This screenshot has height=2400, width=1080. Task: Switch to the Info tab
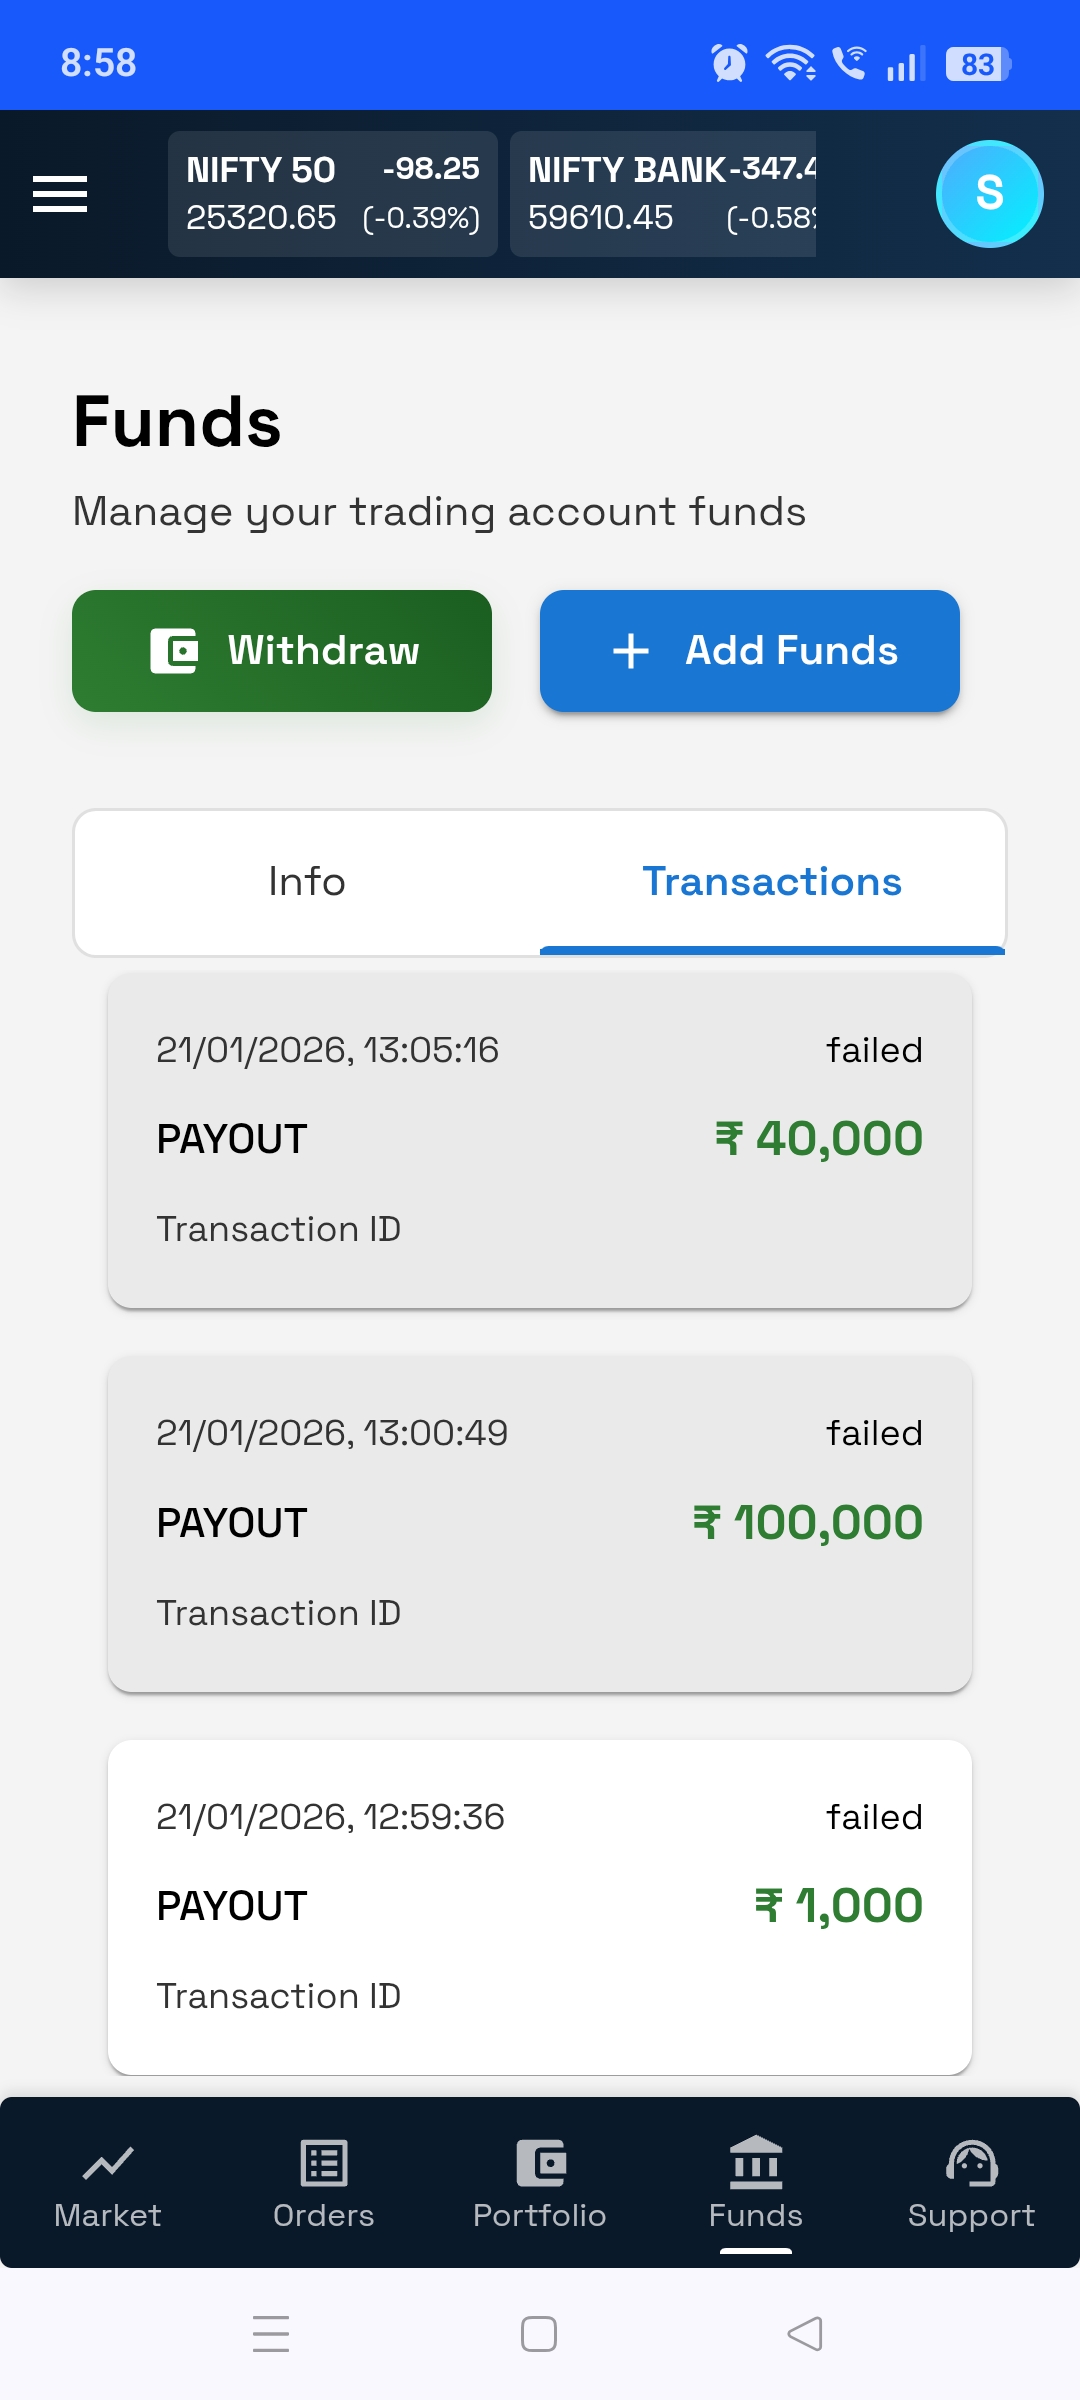click(307, 882)
